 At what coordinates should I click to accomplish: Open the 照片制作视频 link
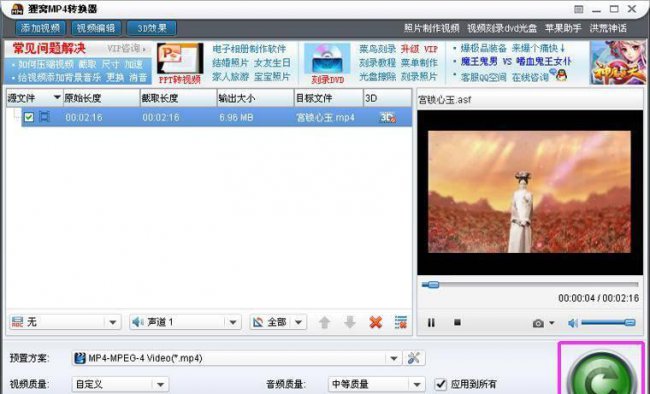click(x=431, y=29)
